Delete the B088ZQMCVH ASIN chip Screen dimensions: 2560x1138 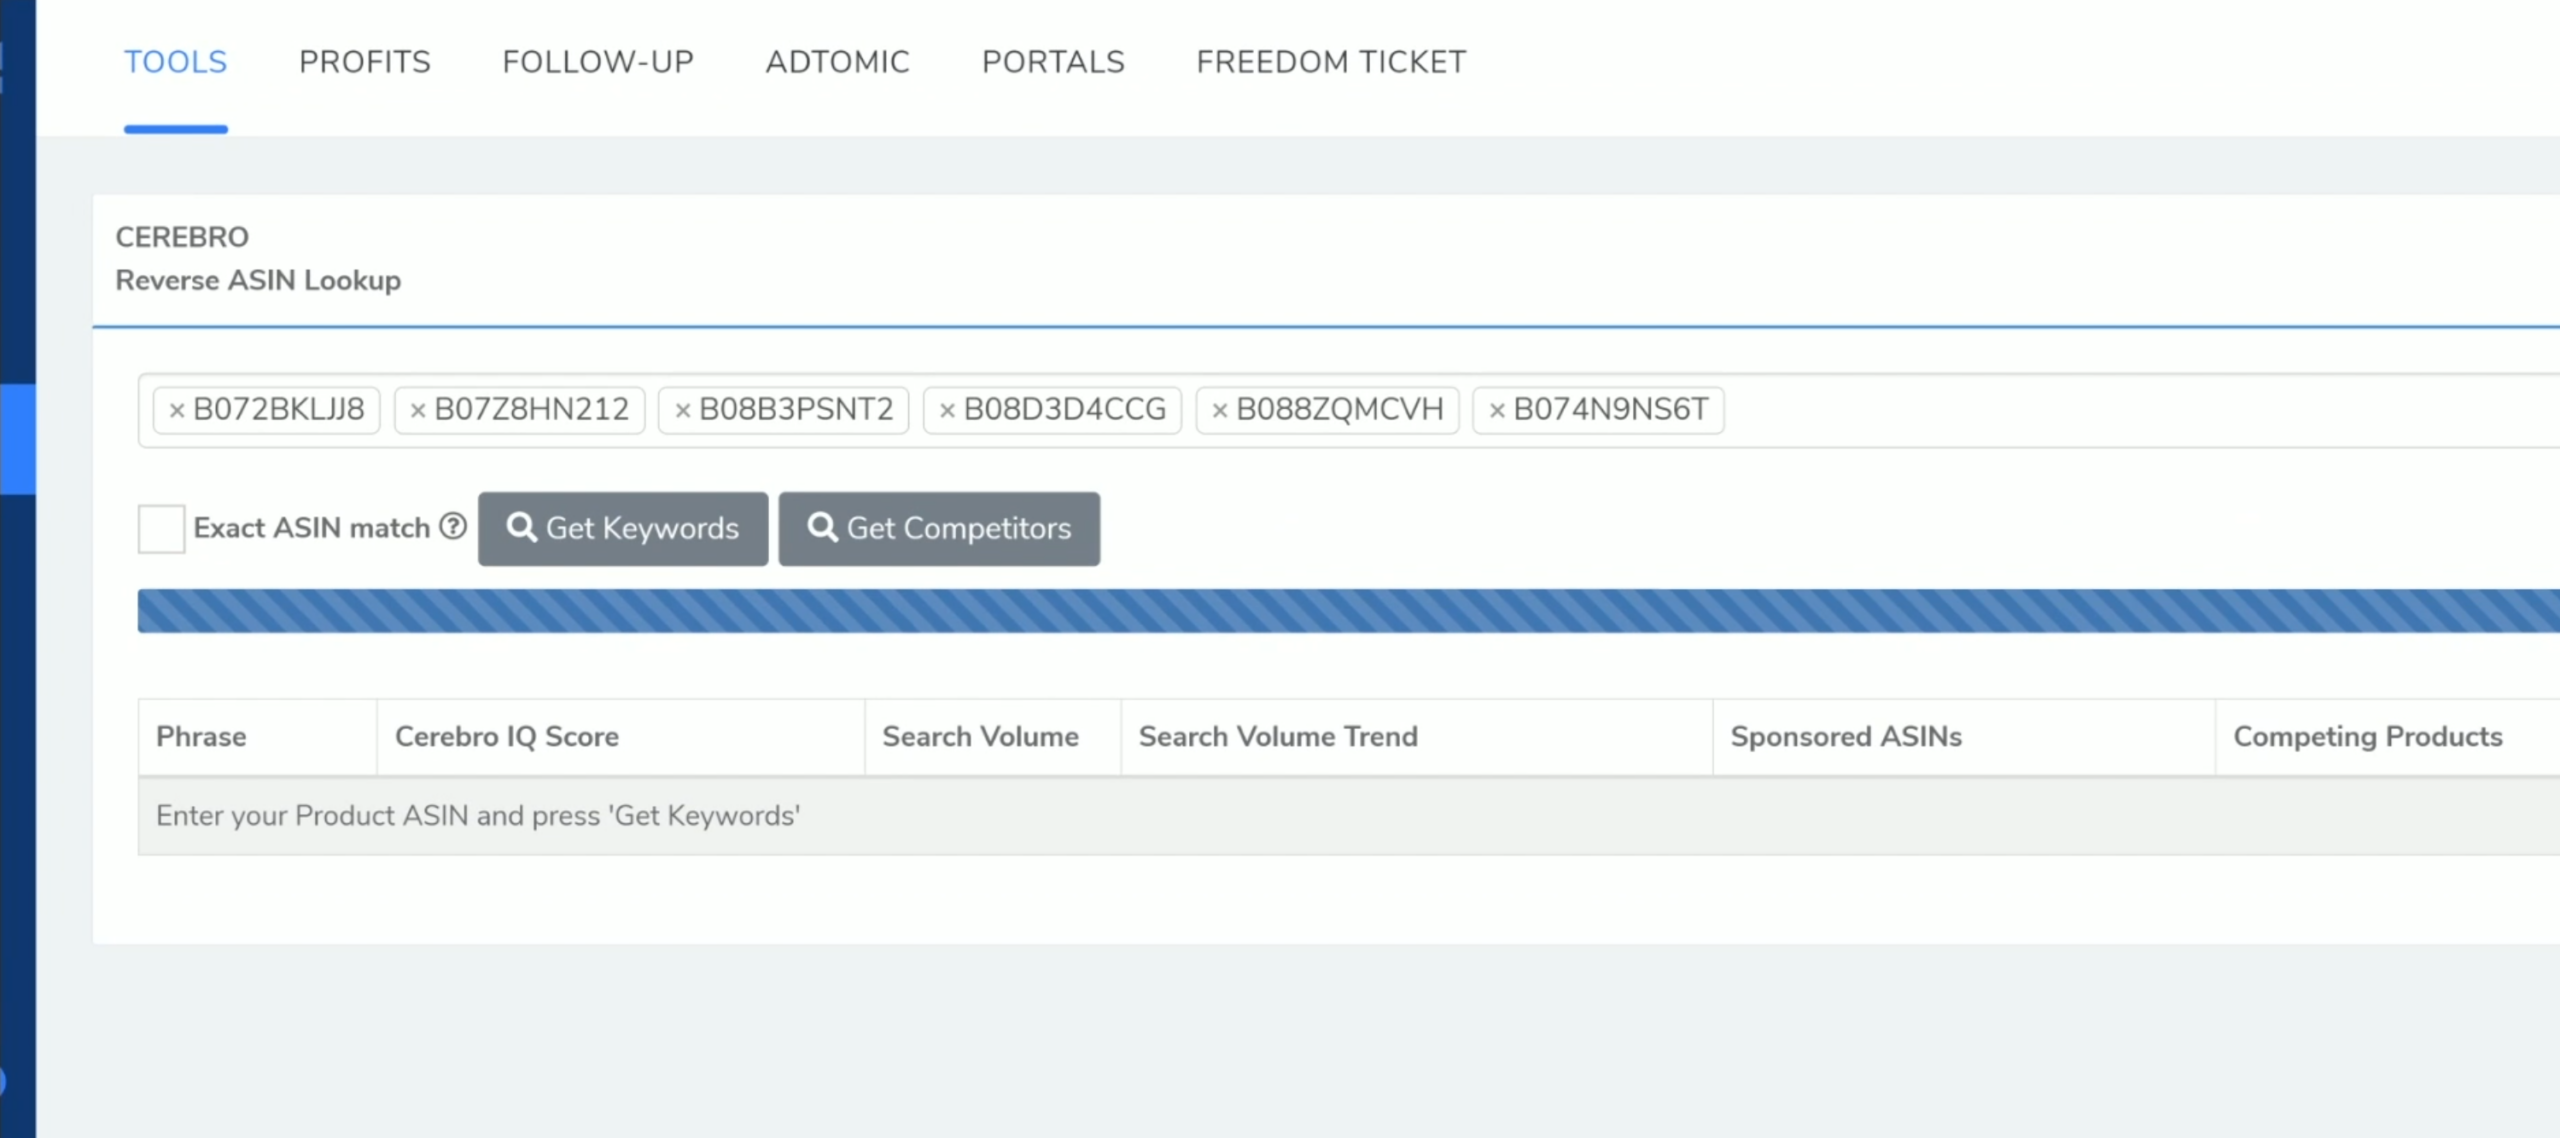1219,410
